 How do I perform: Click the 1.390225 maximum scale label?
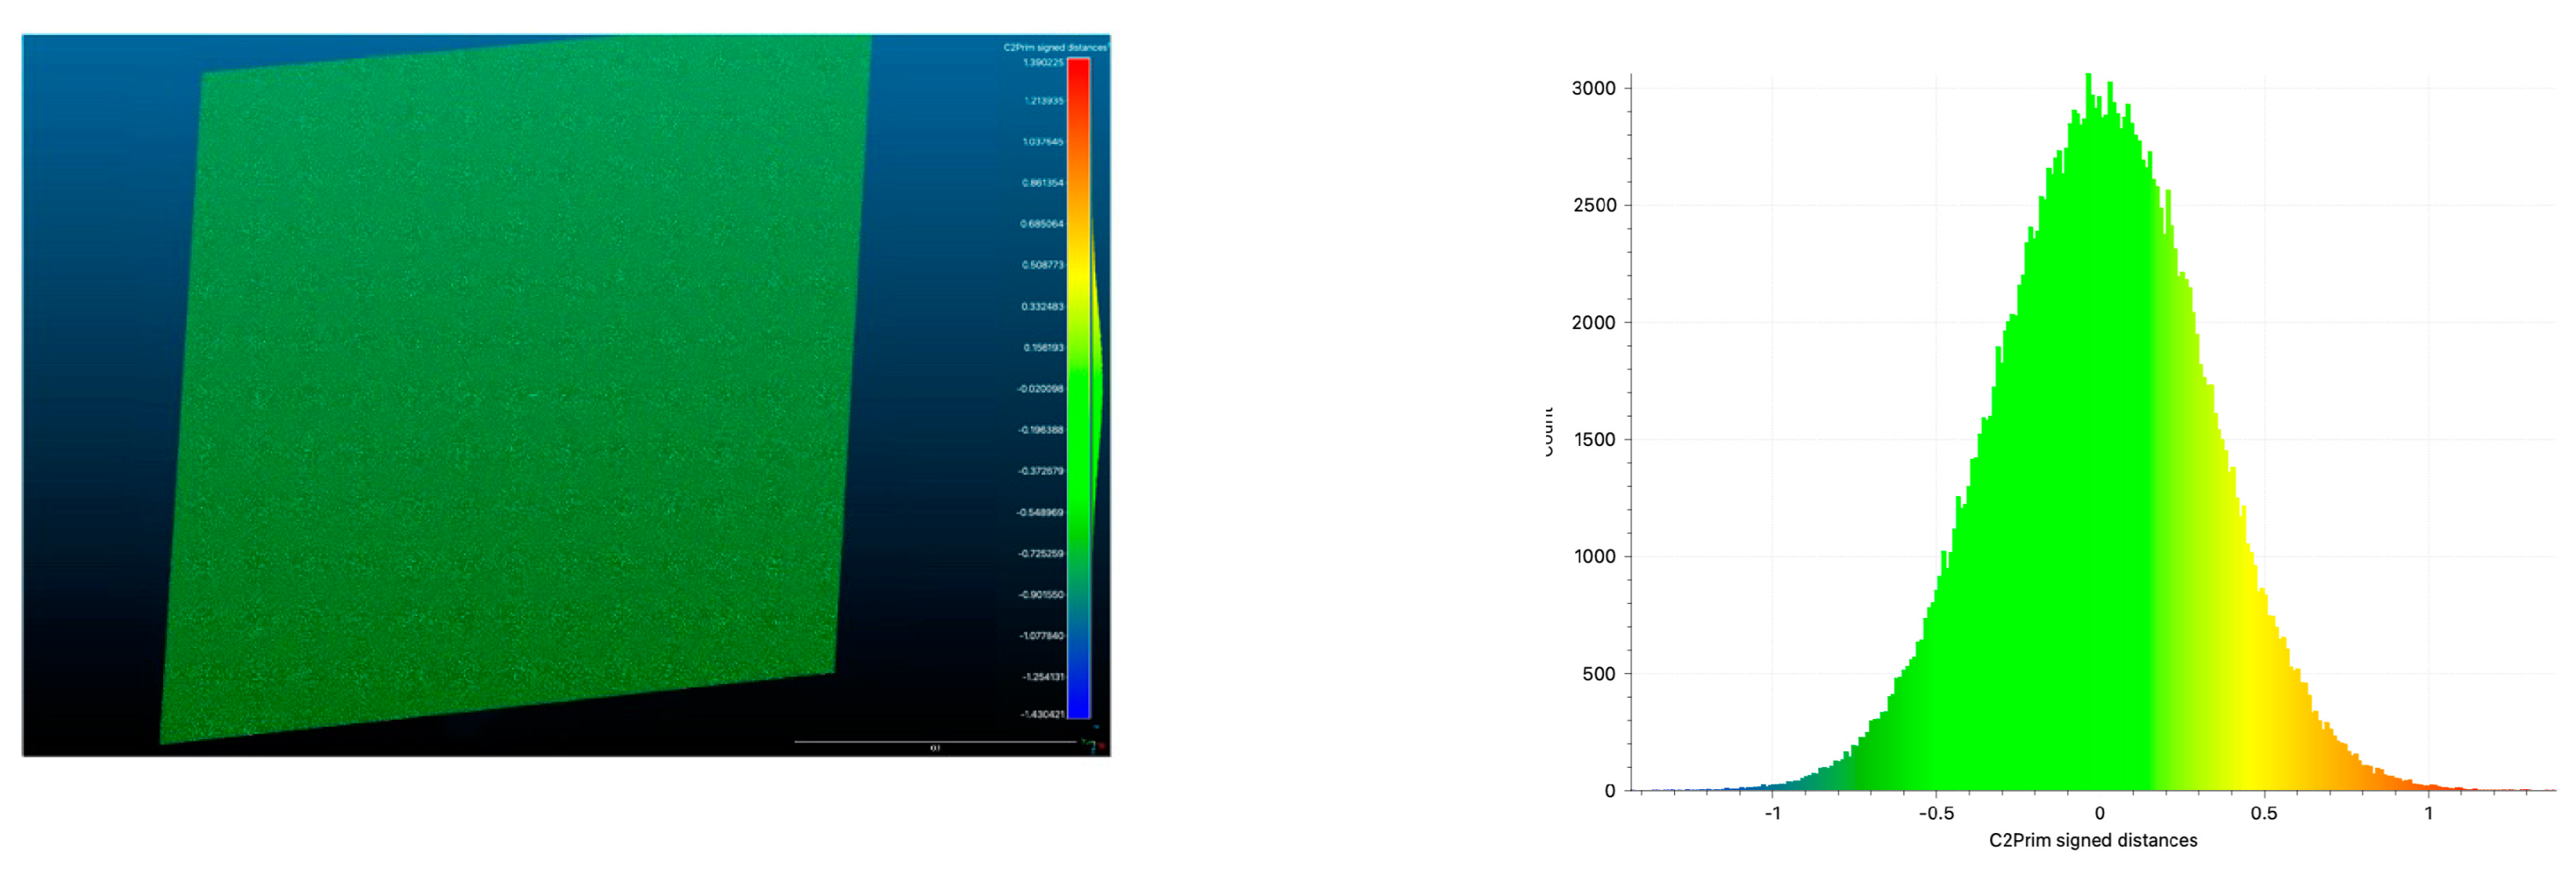pos(1043,62)
